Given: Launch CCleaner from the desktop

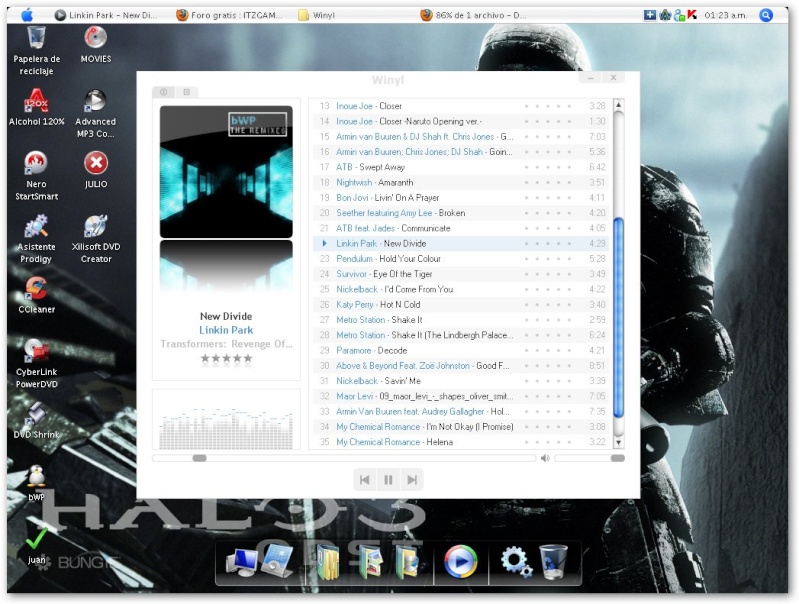Looking at the screenshot, I should pyautogui.click(x=36, y=295).
